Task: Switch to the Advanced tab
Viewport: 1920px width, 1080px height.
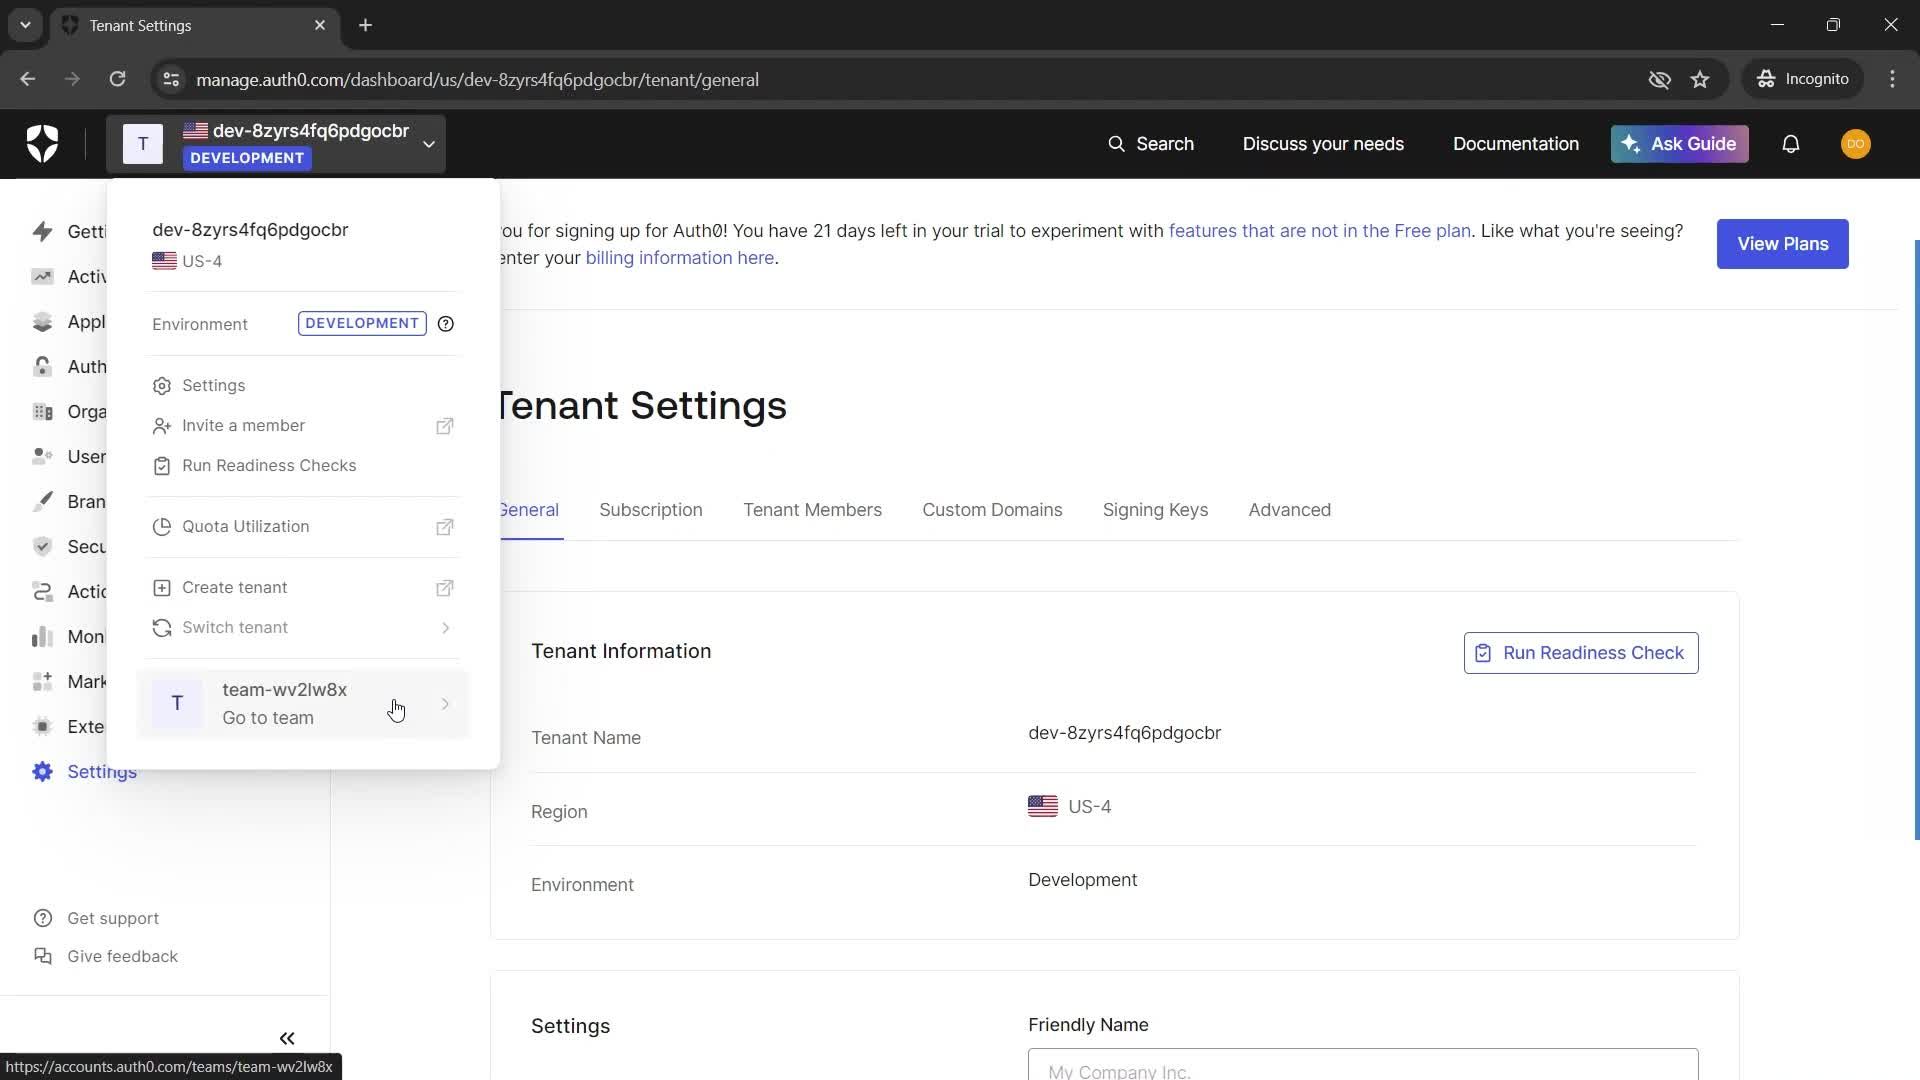Action: pos(1289,510)
